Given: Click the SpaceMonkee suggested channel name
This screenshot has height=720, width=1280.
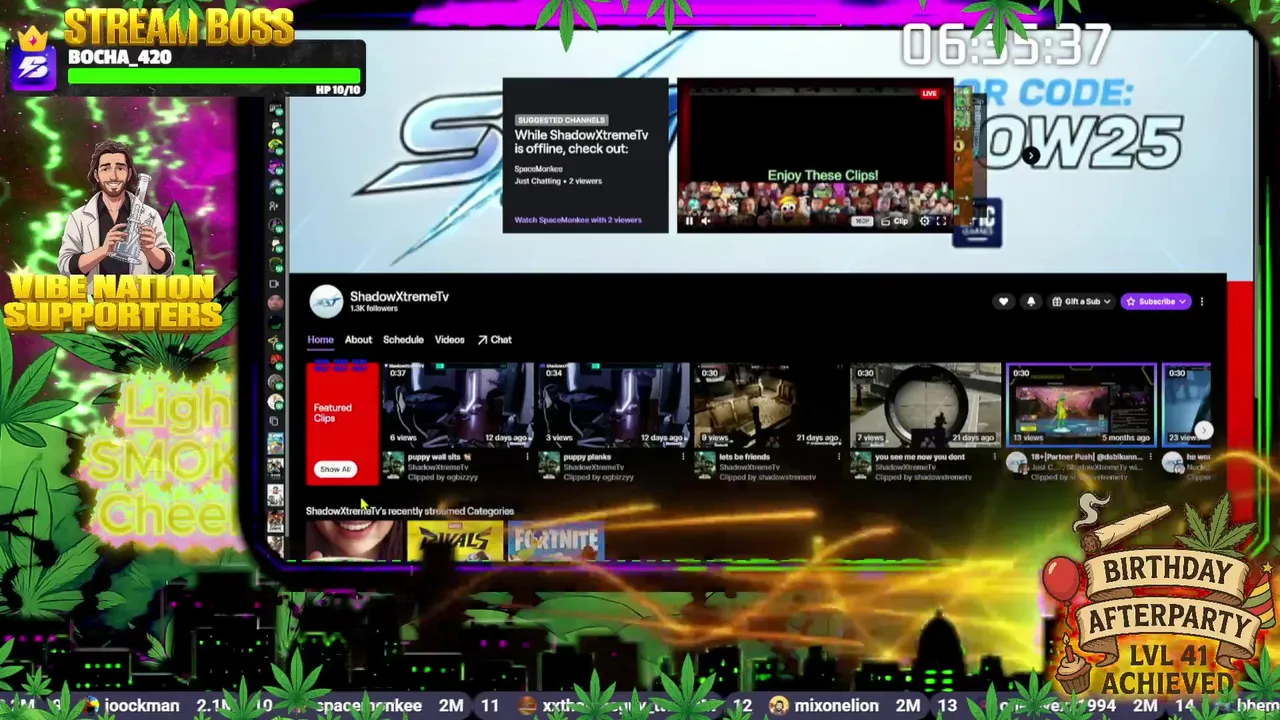Looking at the screenshot, I should [538, 169].
